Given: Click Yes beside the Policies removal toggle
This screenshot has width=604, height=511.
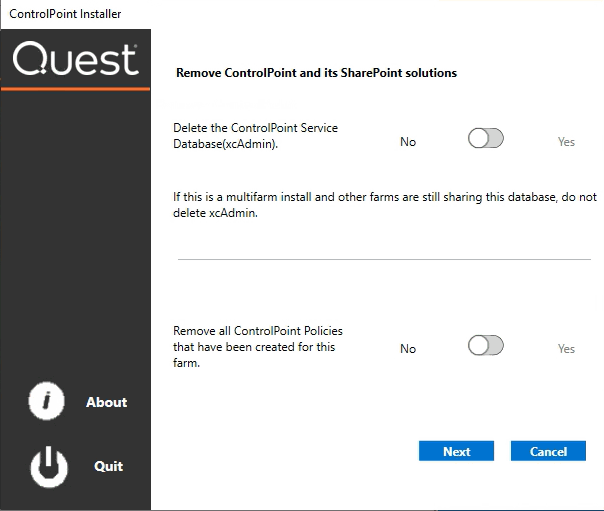Looking at the screenshot, I should tap(566, 349).
